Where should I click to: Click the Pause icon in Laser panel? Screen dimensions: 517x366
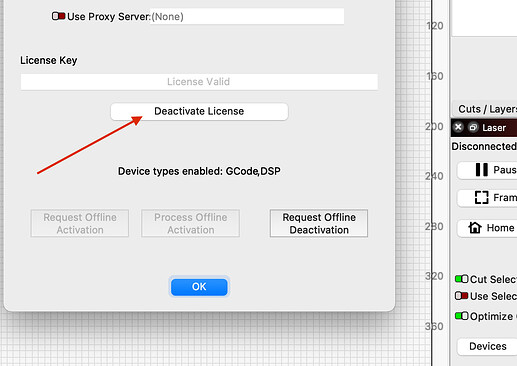[482, 170]
